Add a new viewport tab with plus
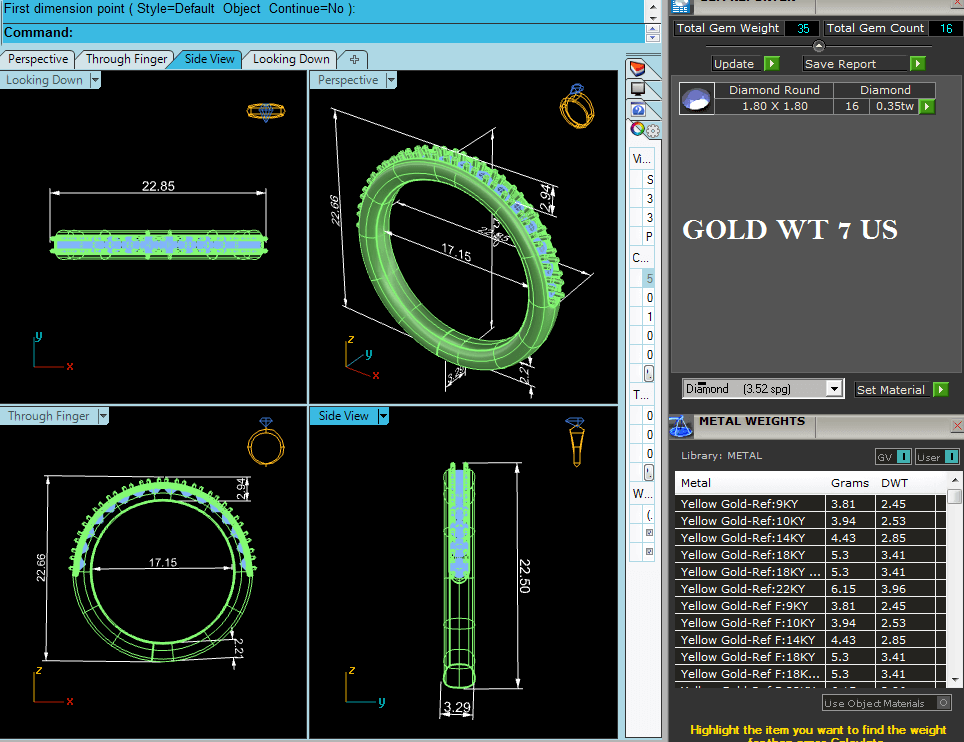Screen dimensions: 964x742 click(354, 59)
